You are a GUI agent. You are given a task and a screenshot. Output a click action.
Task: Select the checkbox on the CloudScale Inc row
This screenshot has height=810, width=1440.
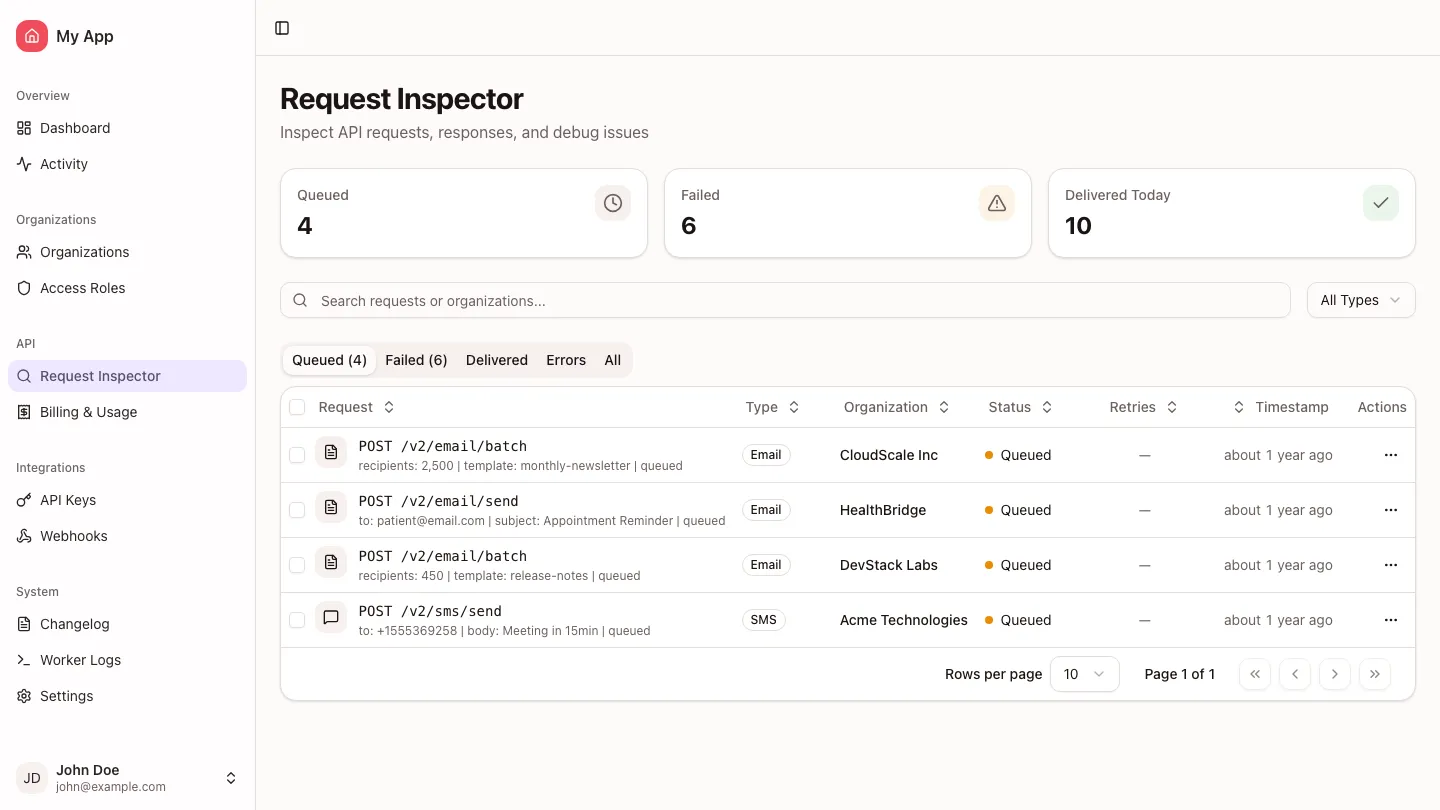coord(297,454)
